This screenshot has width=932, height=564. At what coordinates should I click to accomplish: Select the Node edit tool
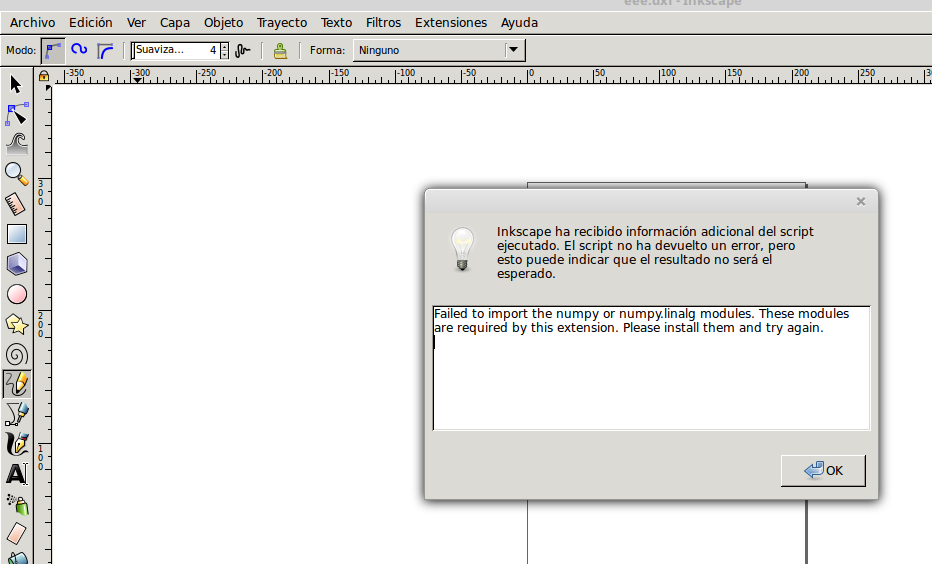(16, 113)
